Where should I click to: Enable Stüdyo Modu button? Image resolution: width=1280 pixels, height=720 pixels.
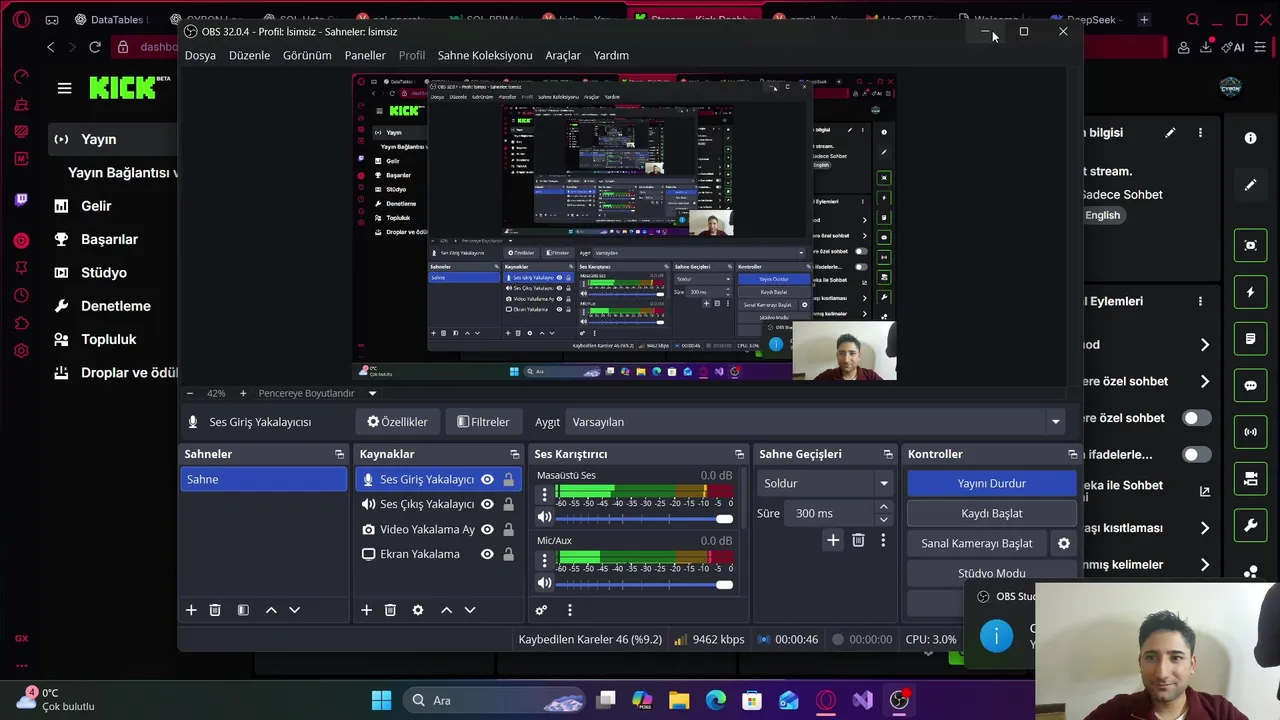tap(992, 573)
